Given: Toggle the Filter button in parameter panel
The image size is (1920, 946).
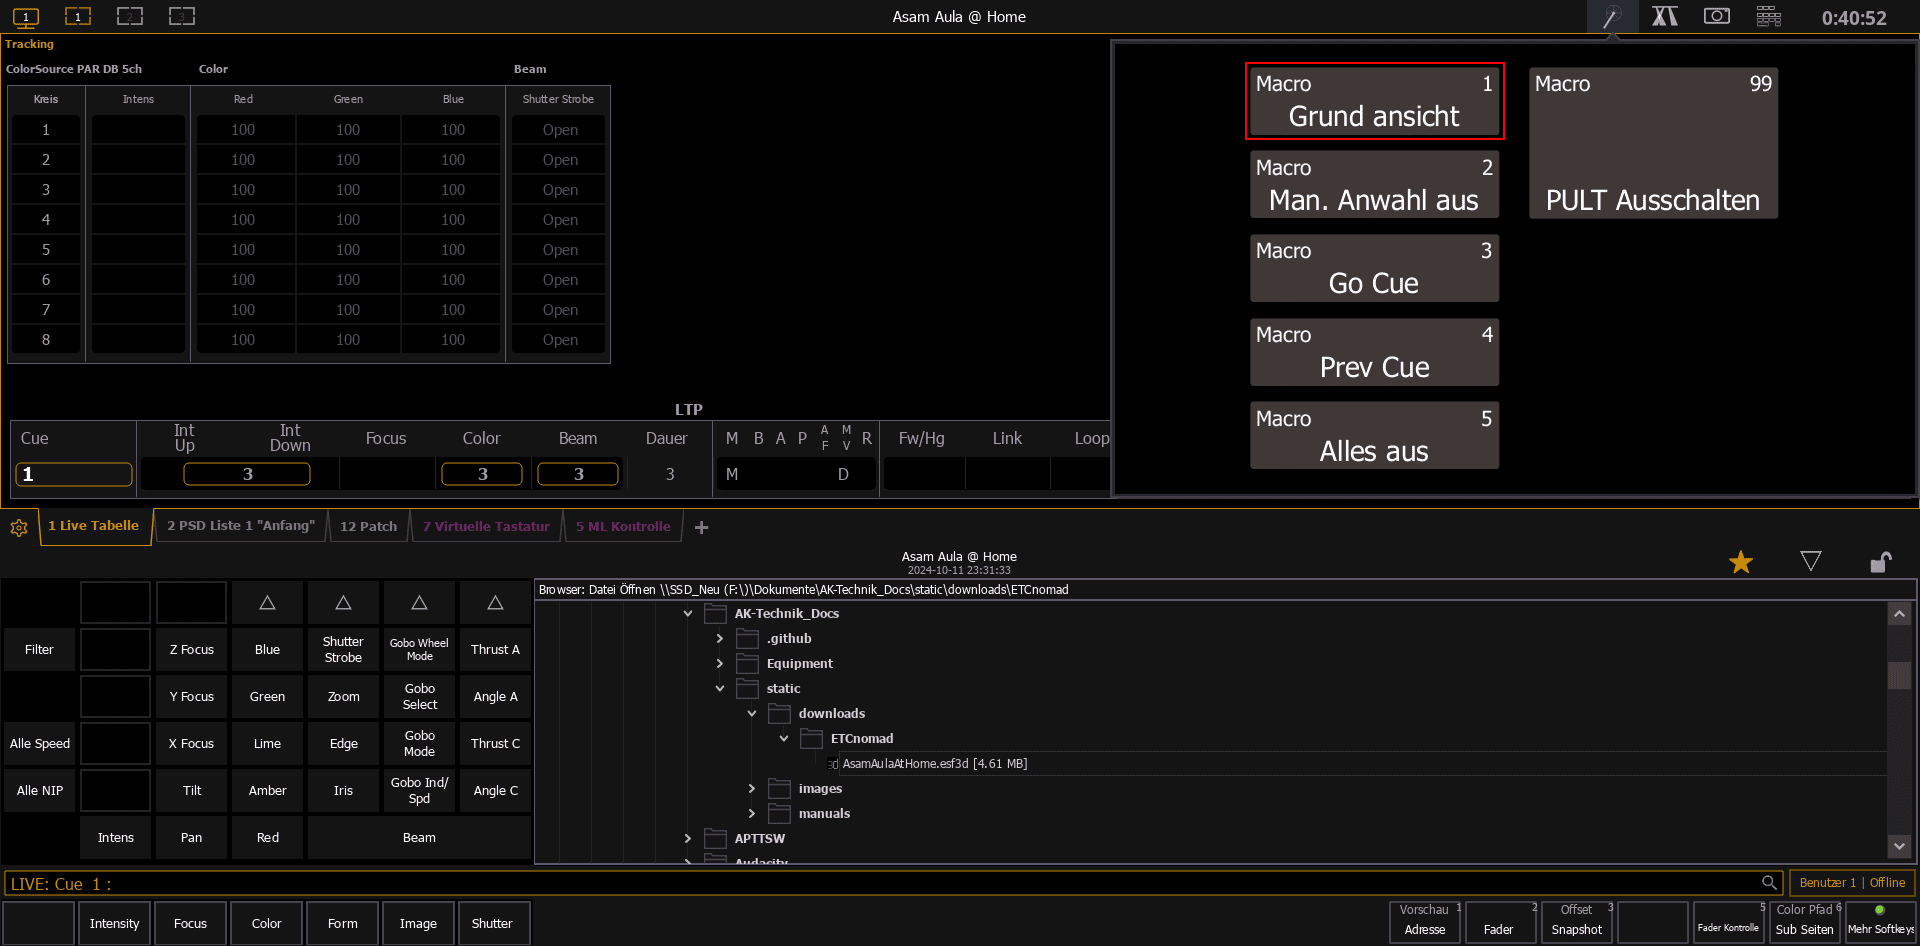Looking at the screenshot, I should [39, 650].
